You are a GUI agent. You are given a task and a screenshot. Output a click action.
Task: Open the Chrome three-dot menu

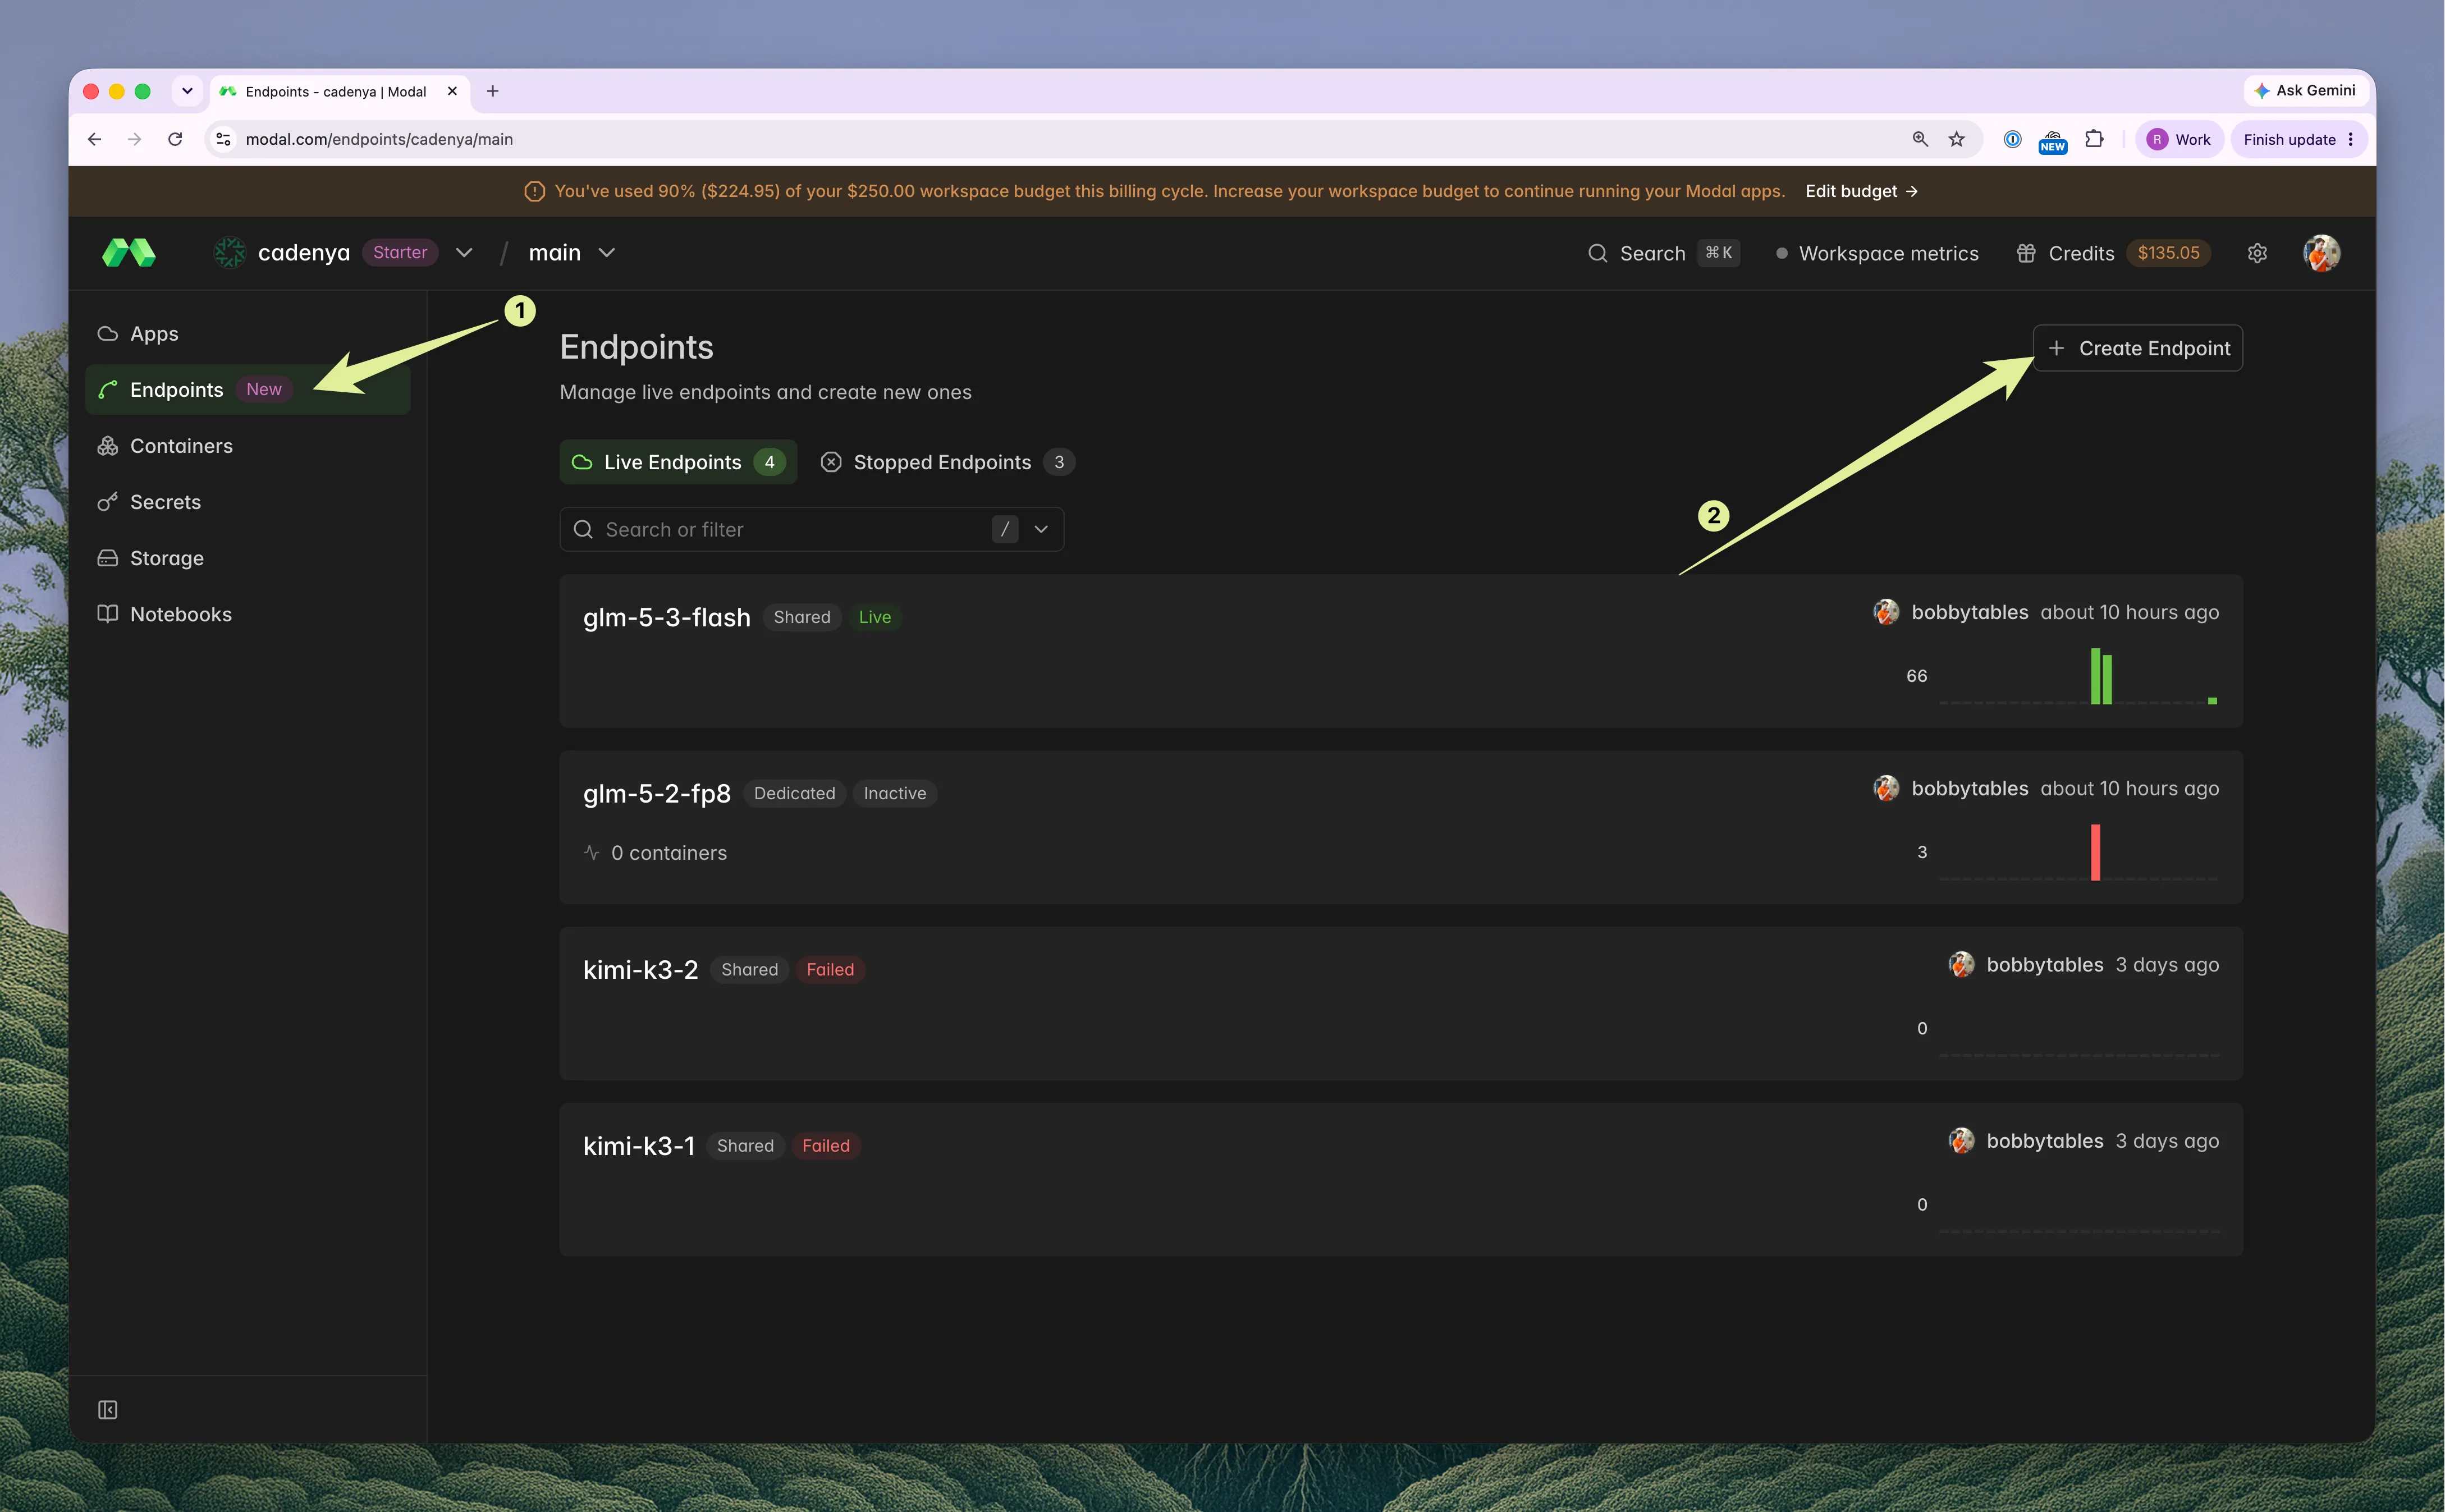pyautogui.click(x=2351, y=139)
